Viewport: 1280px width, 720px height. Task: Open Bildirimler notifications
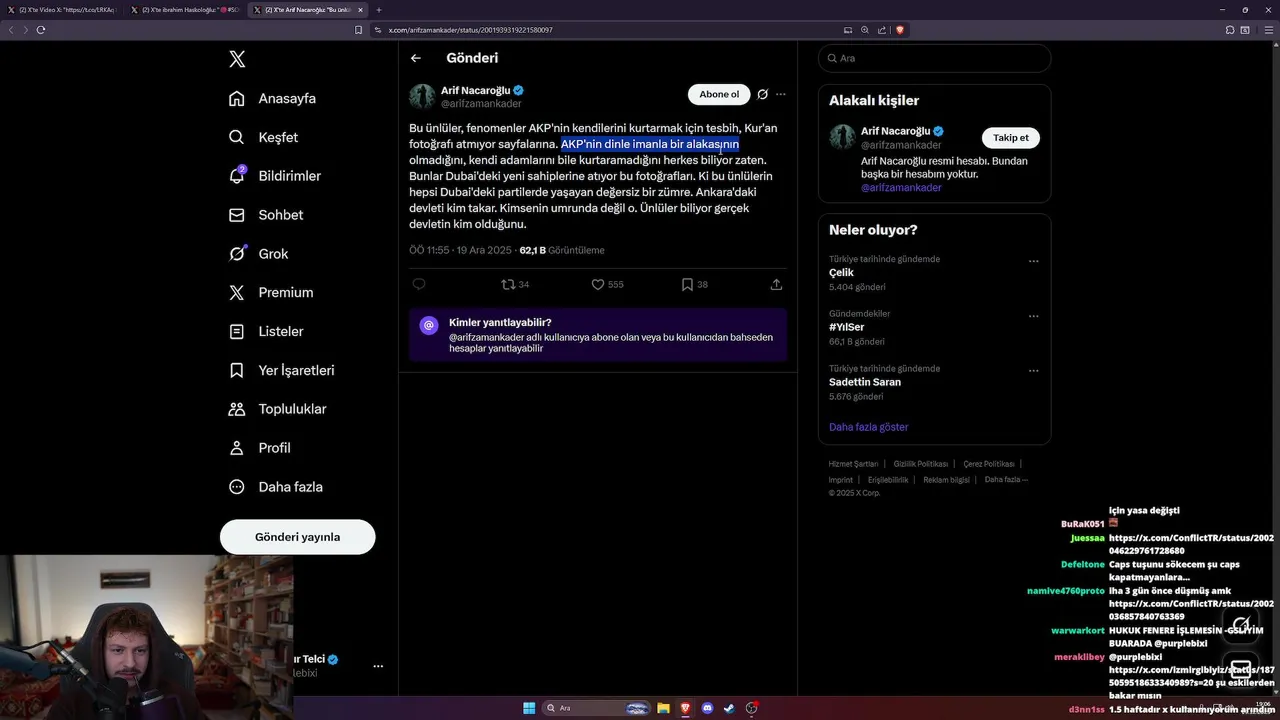[x=275, y=176]
